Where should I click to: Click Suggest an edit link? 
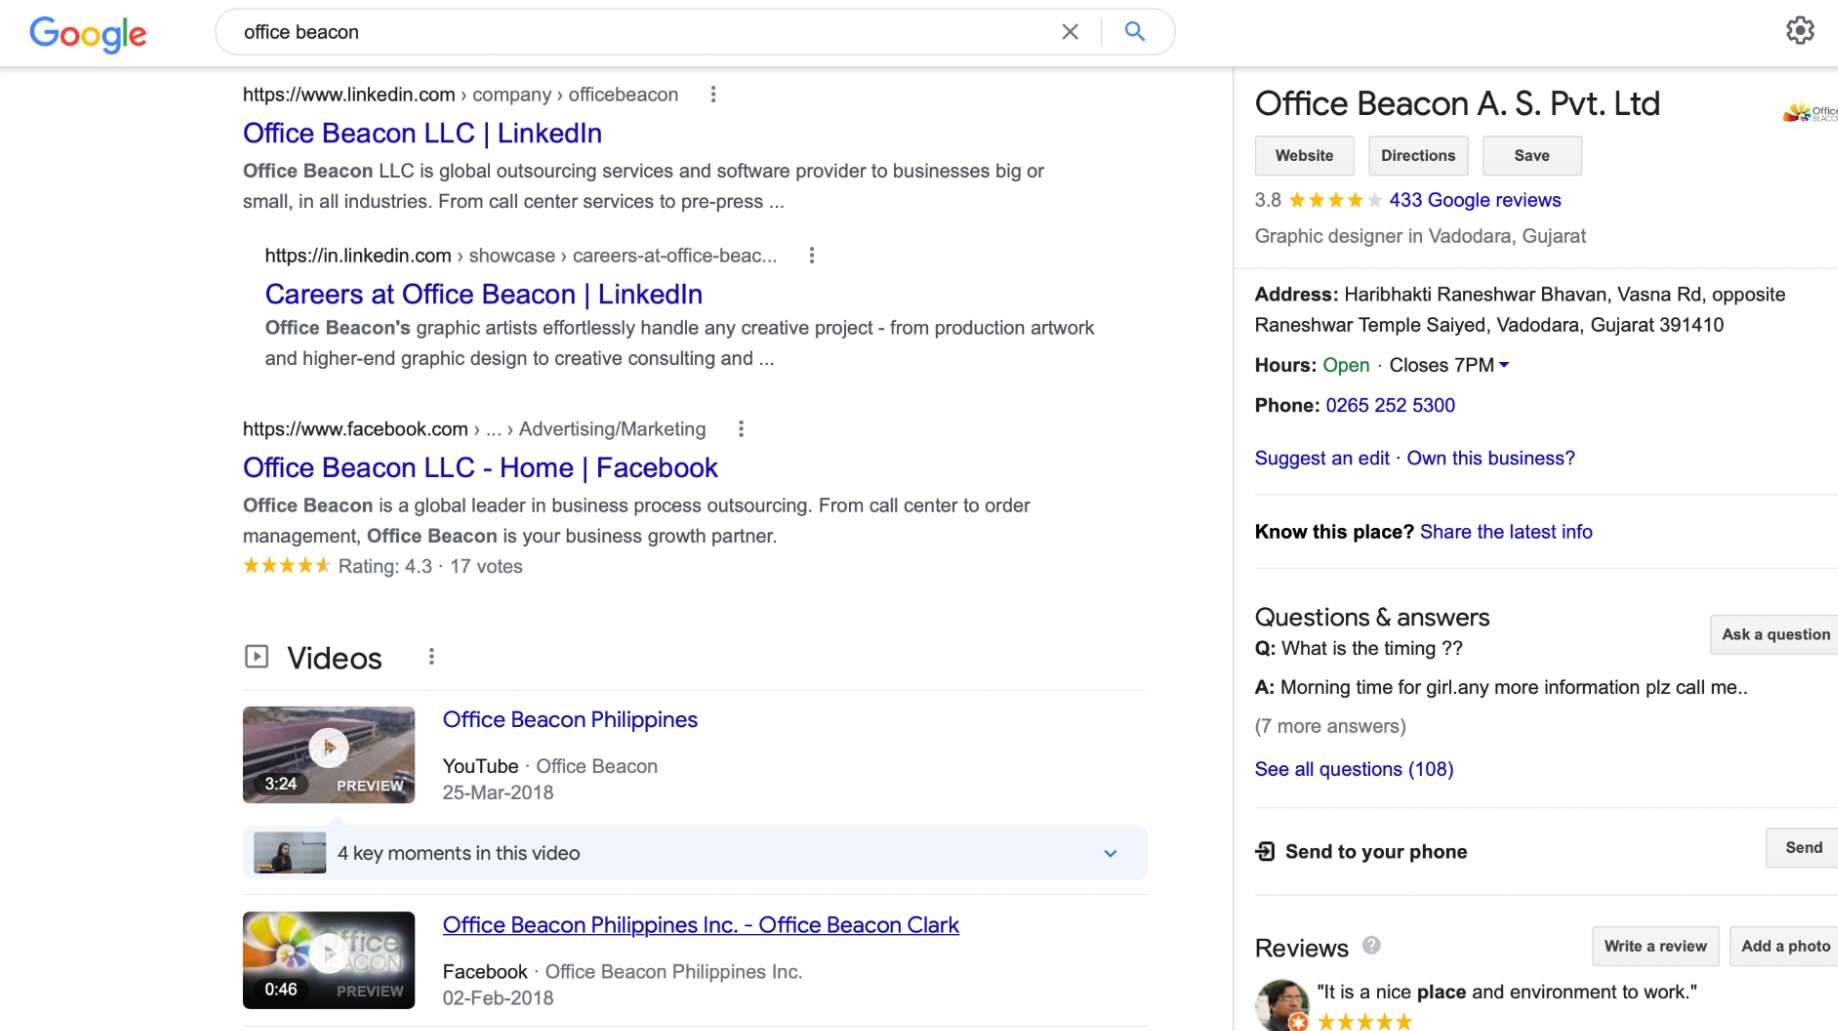(x=1322, y=459)
